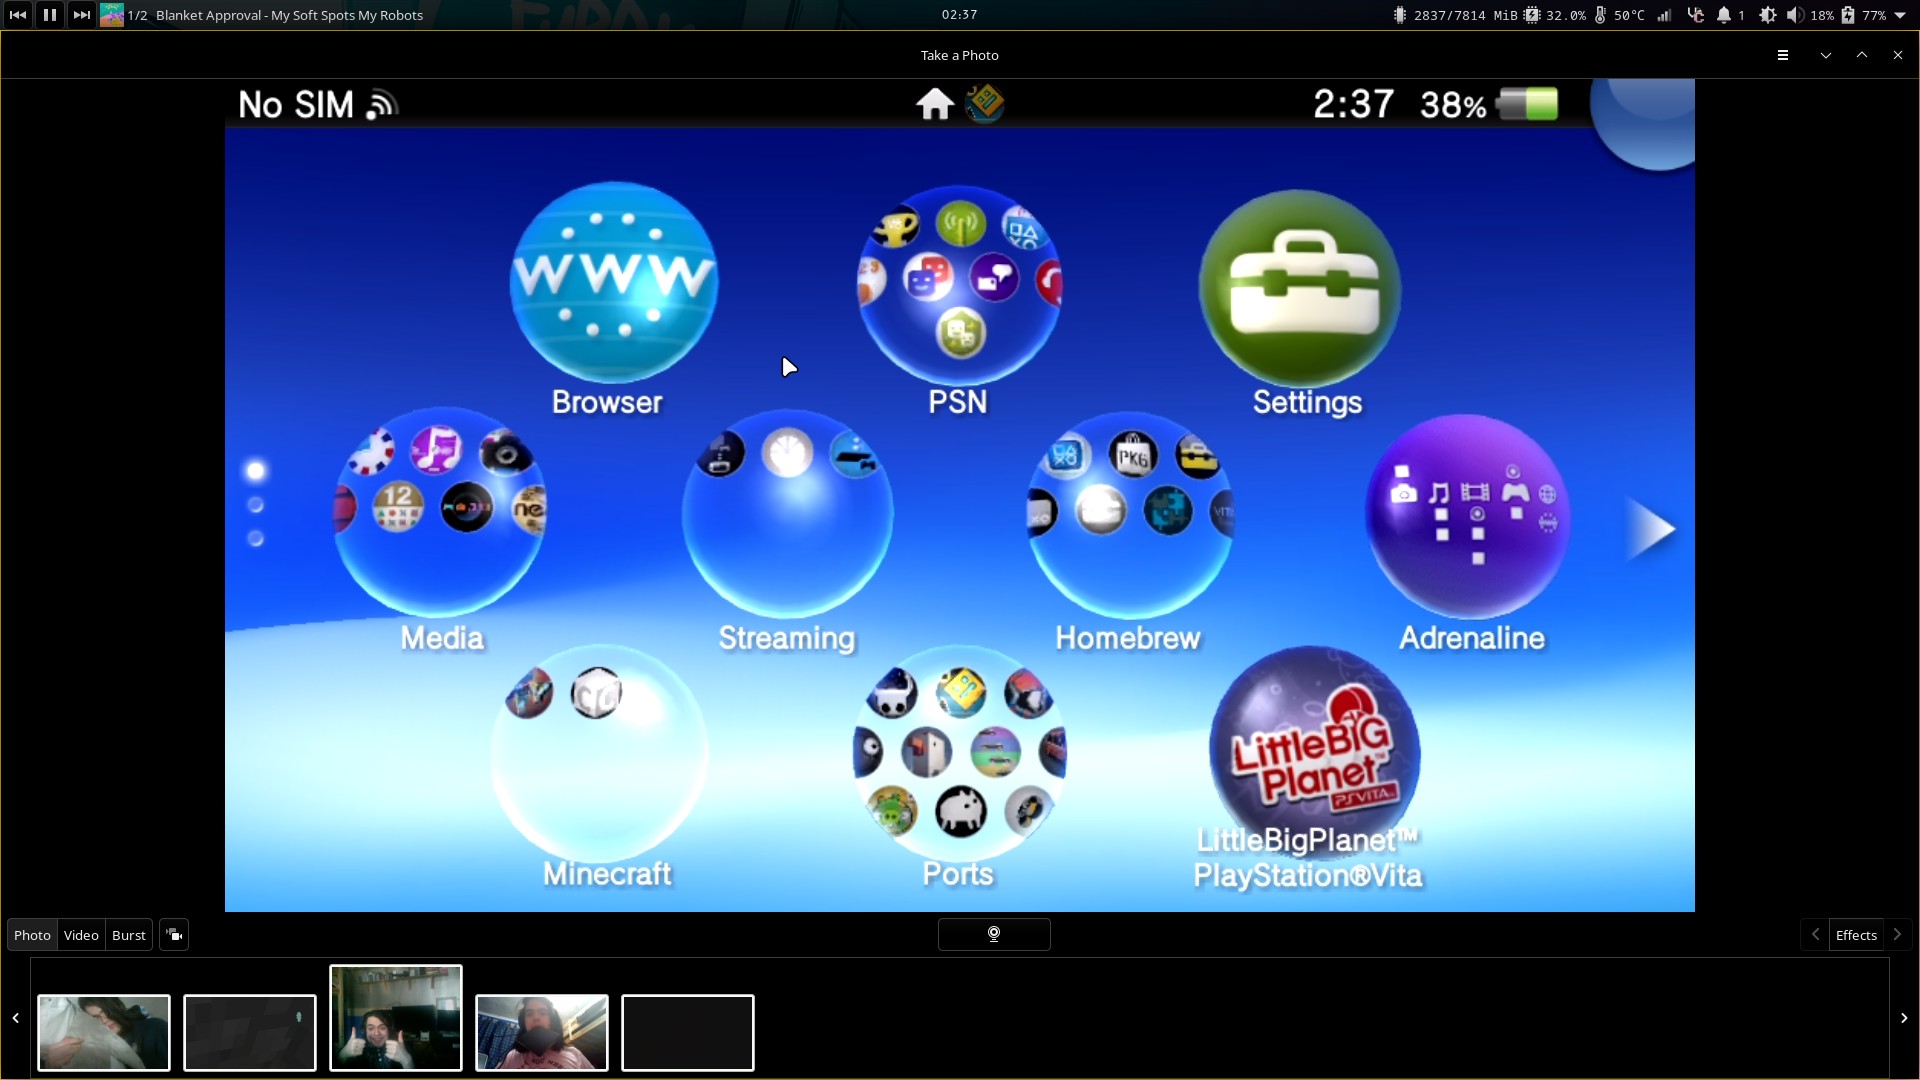This screenshot has height=1080, width=1920.
Task: Open thumbs-up selfie thumbnail
Action: point(396,1017)
